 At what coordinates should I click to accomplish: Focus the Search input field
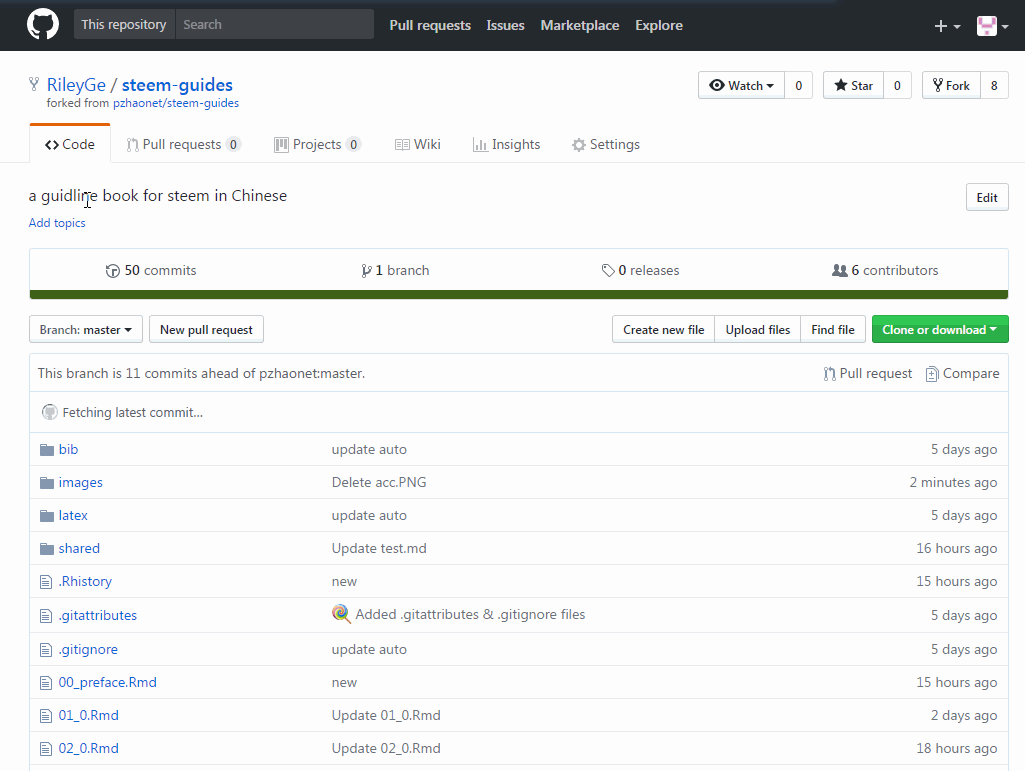275,24
